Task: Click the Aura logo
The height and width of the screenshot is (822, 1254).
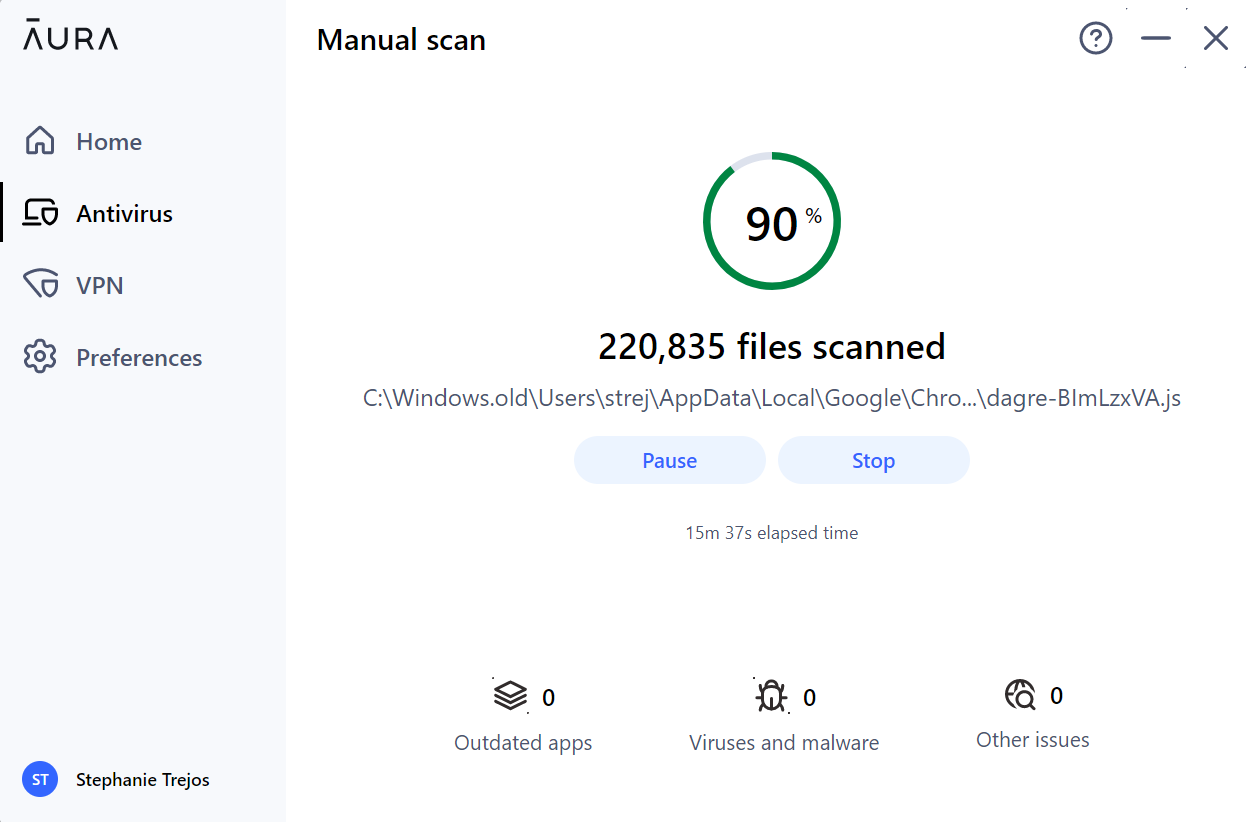Action: coord(71,35)
